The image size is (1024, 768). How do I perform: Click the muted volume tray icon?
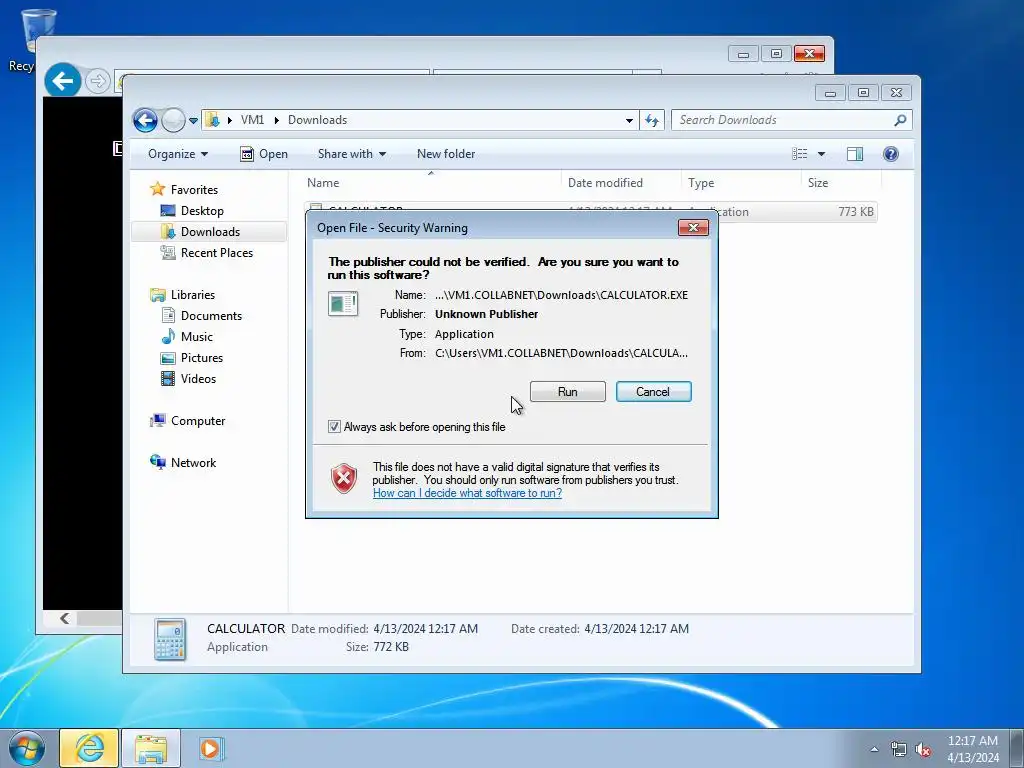[923, 750]
